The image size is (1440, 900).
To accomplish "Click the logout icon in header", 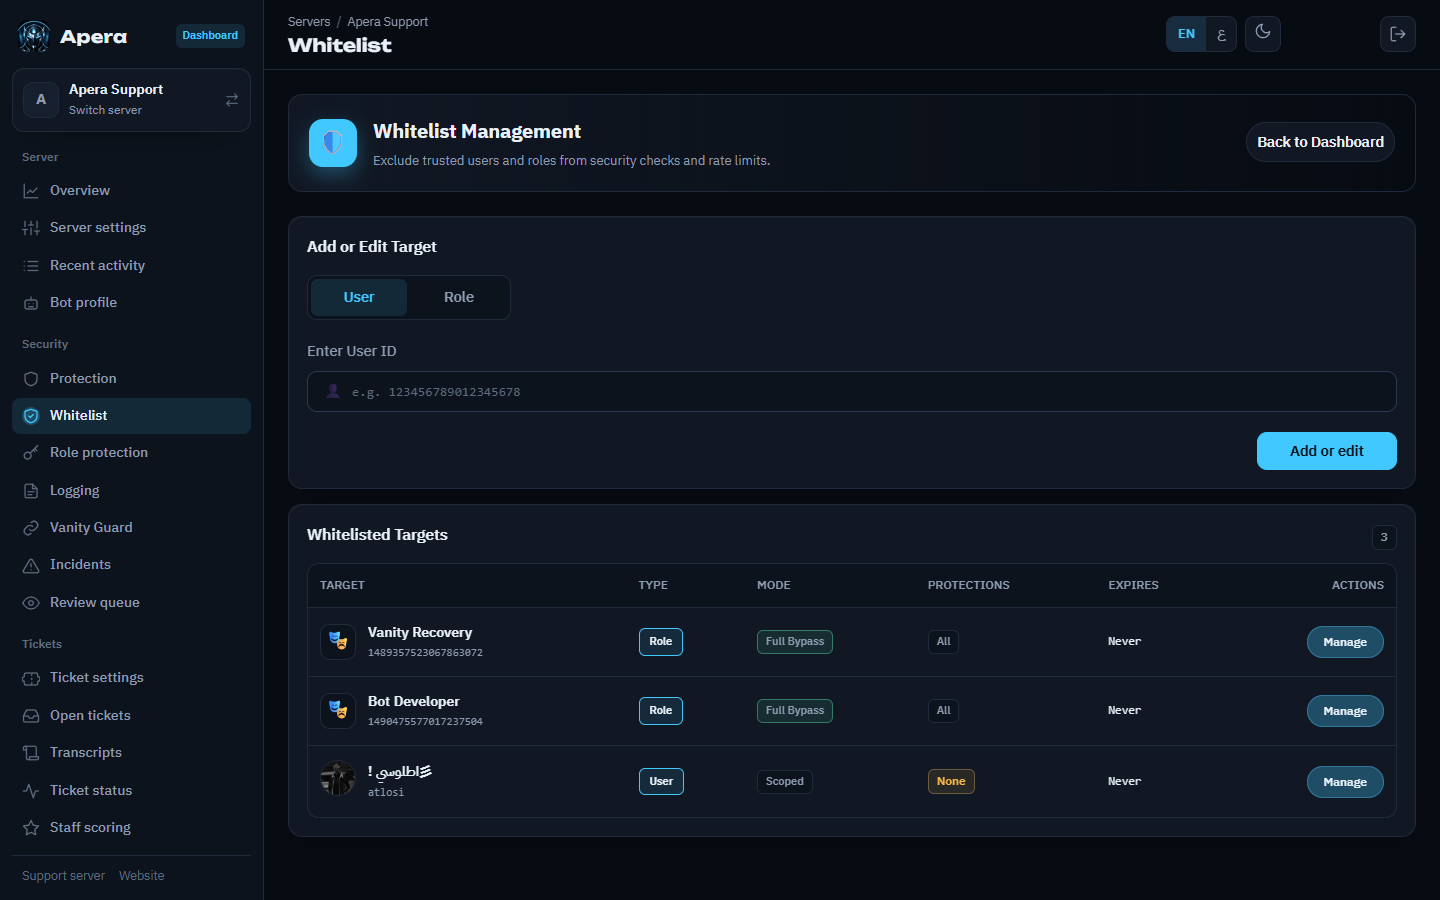I will [x=1398, y=34].
